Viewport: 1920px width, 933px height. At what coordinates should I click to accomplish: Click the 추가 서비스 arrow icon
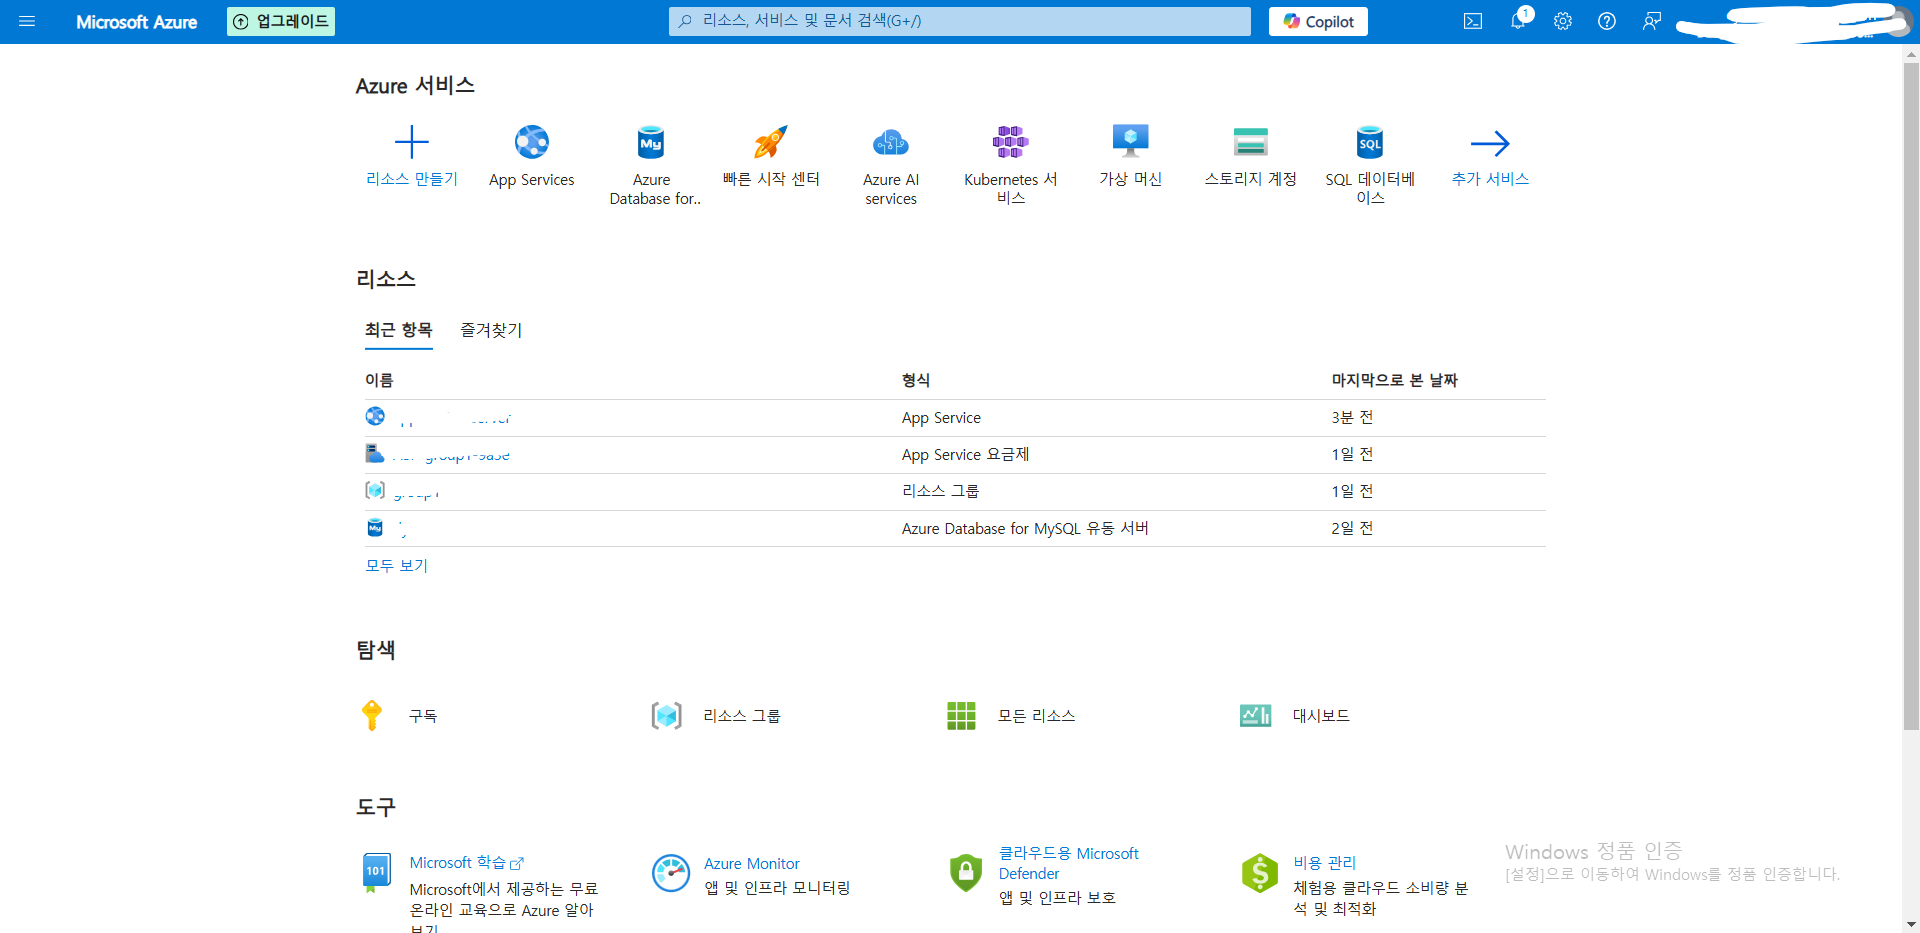coord(1490,143)
